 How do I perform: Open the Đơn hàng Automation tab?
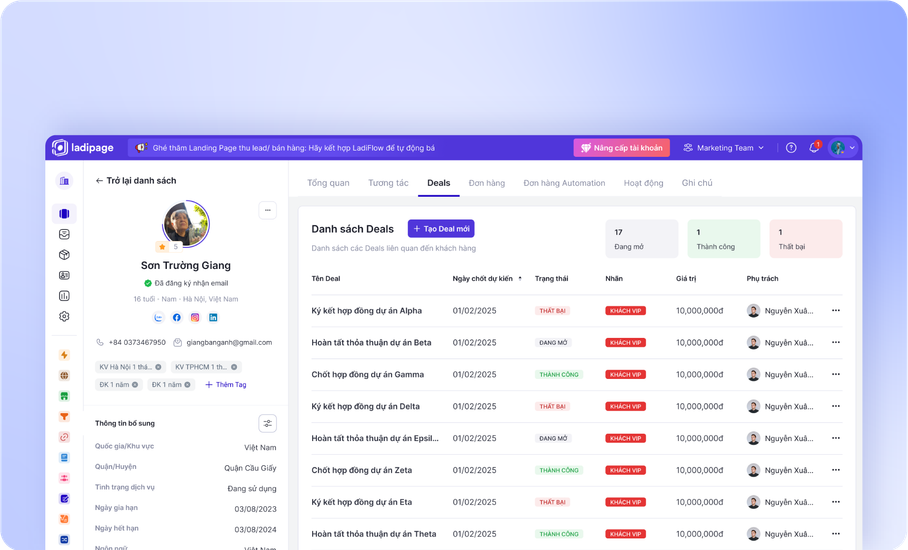[564, 183]
